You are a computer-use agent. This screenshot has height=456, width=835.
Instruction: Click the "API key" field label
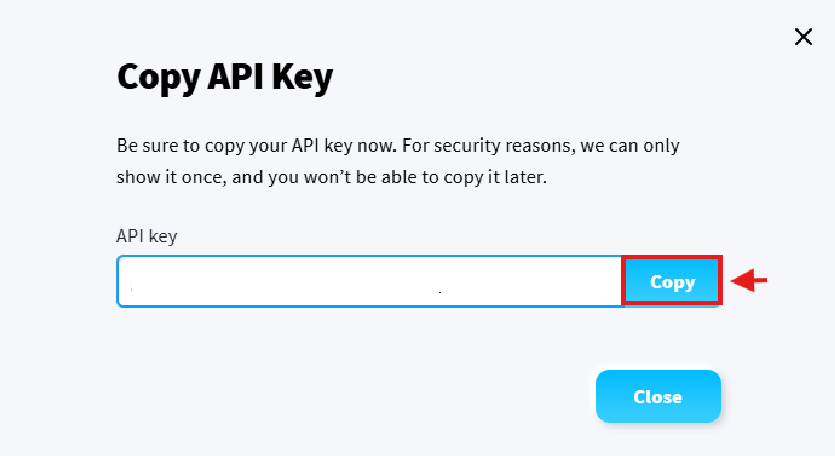[x=146, y=236]
